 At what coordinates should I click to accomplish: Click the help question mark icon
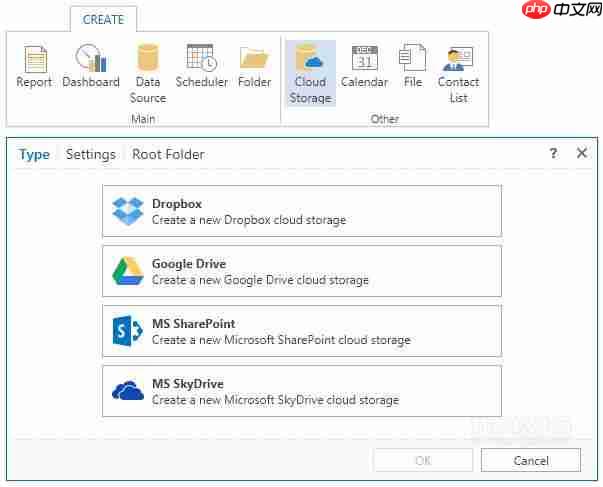tap(553, 153)
